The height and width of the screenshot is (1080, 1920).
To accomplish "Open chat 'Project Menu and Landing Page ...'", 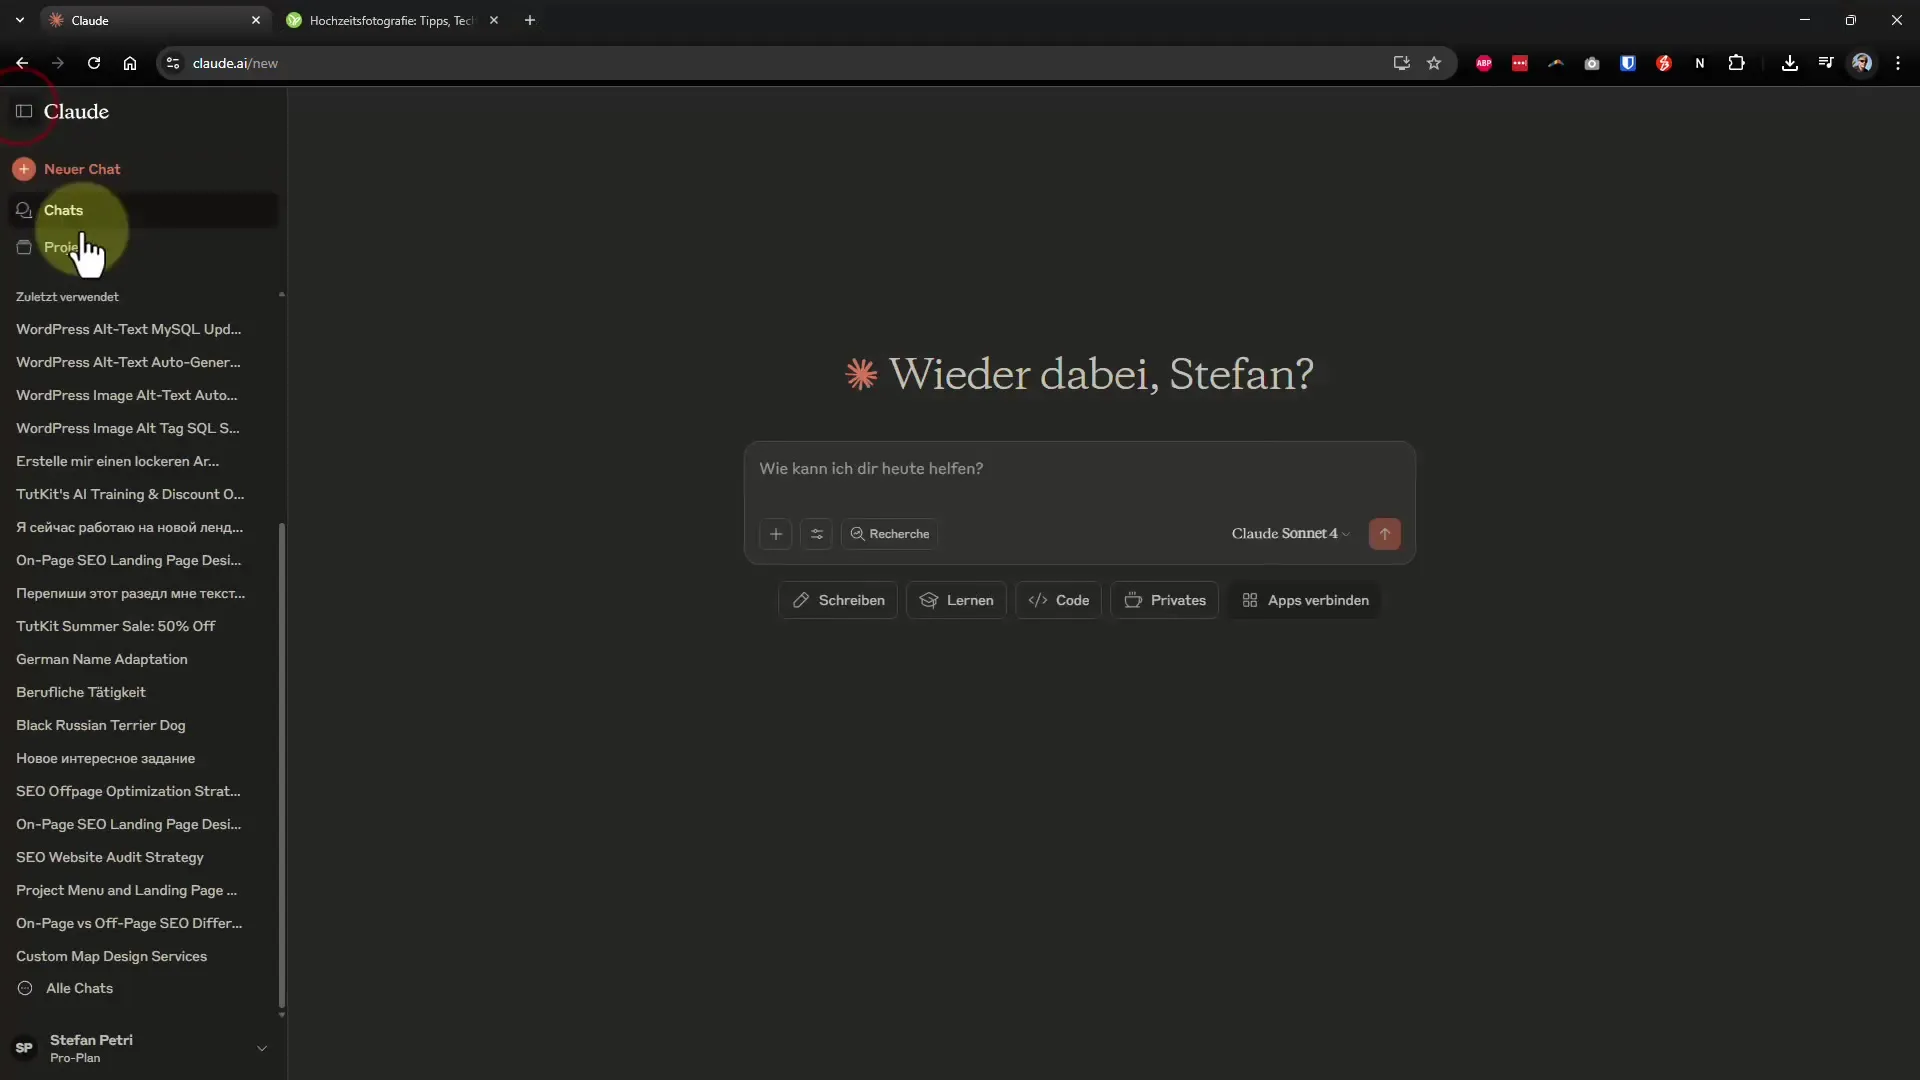I will coord(126,890).
